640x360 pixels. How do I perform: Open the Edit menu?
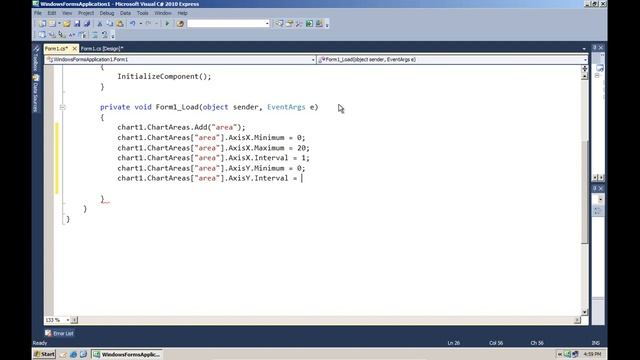point(51,13)
